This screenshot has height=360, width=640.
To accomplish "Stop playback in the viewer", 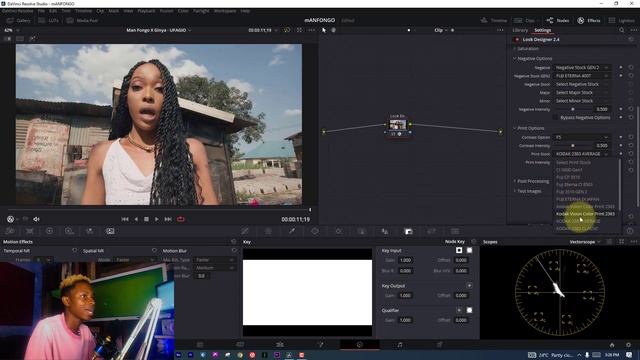I will click(147, 219).
